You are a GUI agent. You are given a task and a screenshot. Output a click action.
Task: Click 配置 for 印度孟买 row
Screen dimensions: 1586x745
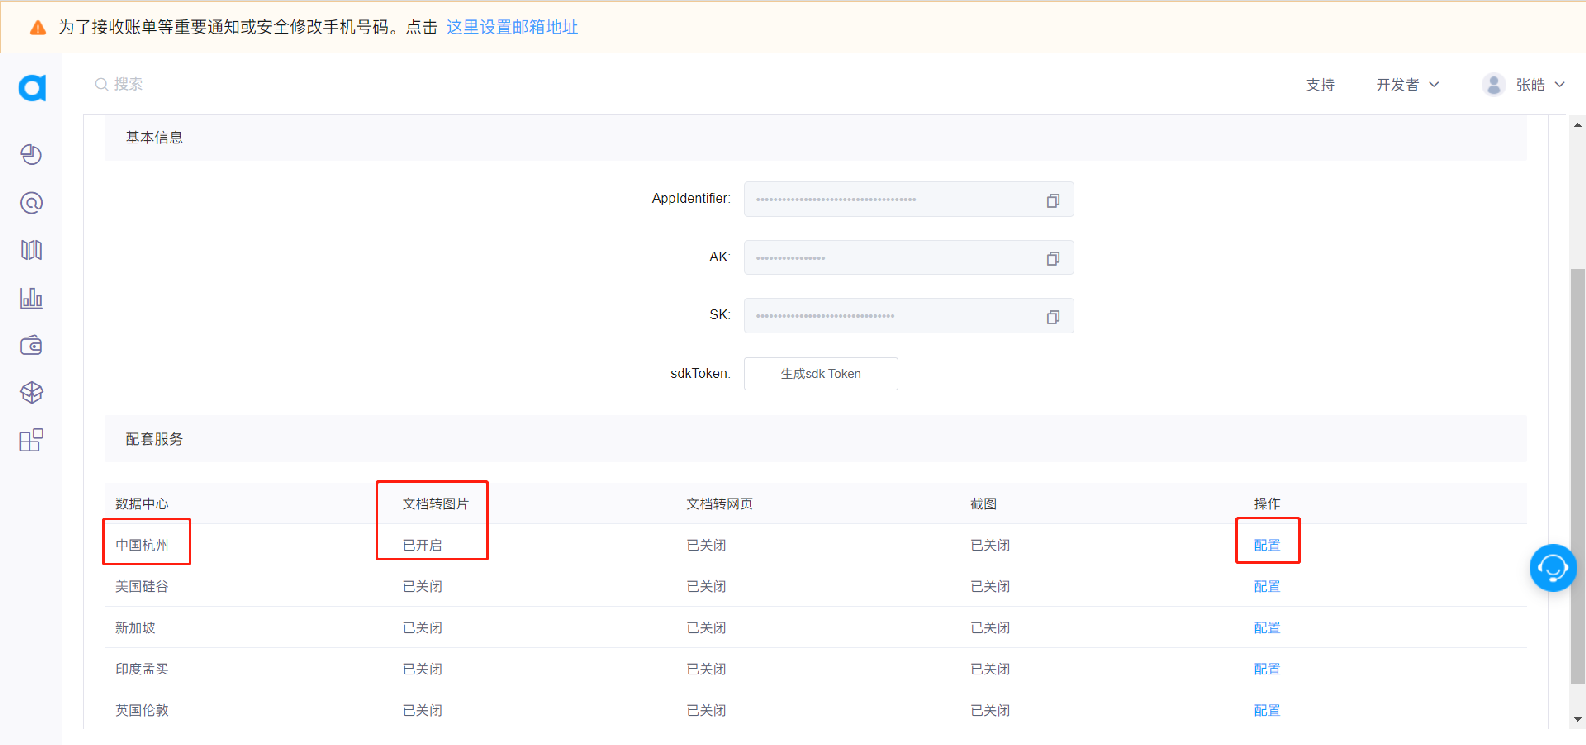tap(1267, 669)
